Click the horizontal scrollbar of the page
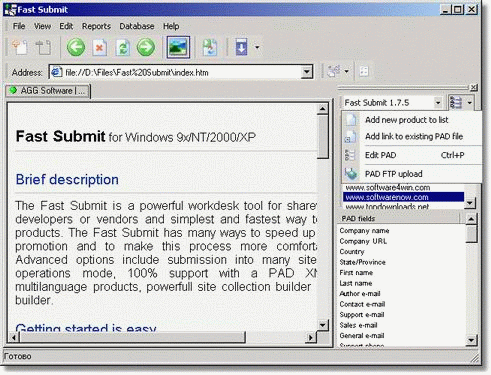The width and height of the screenshot is (491, 375). click(162, 337)
